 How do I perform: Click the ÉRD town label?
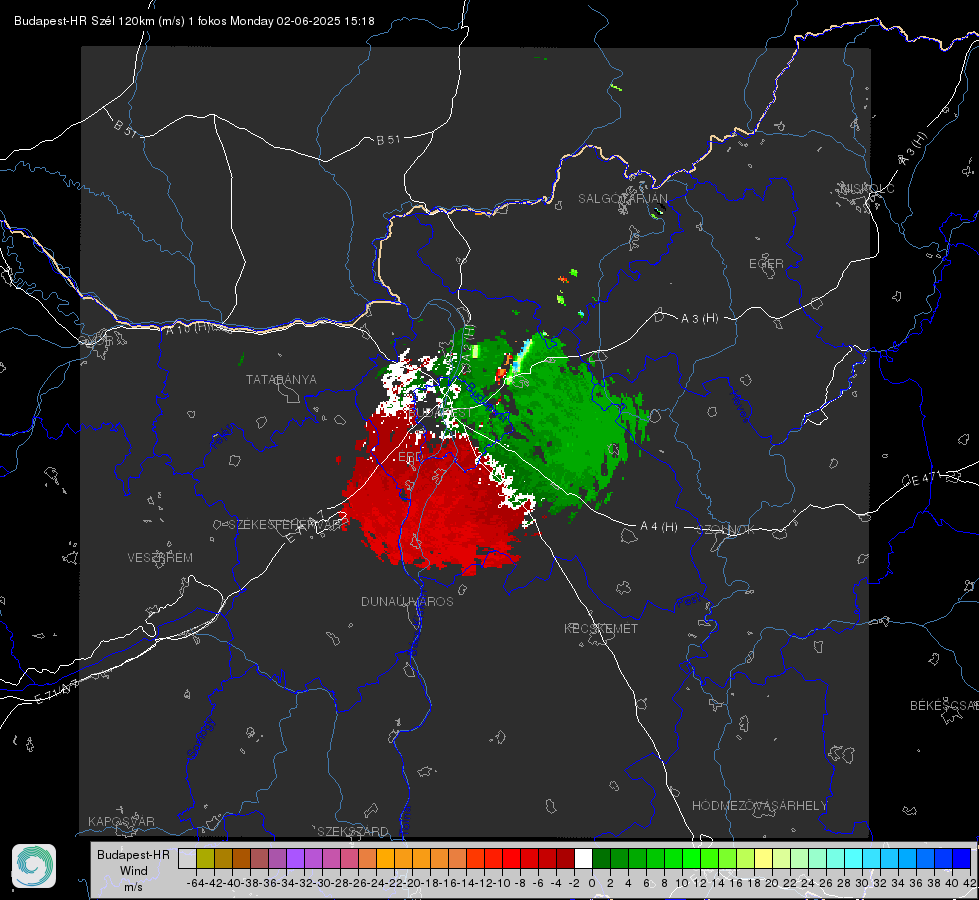click(x=410, y=457)
